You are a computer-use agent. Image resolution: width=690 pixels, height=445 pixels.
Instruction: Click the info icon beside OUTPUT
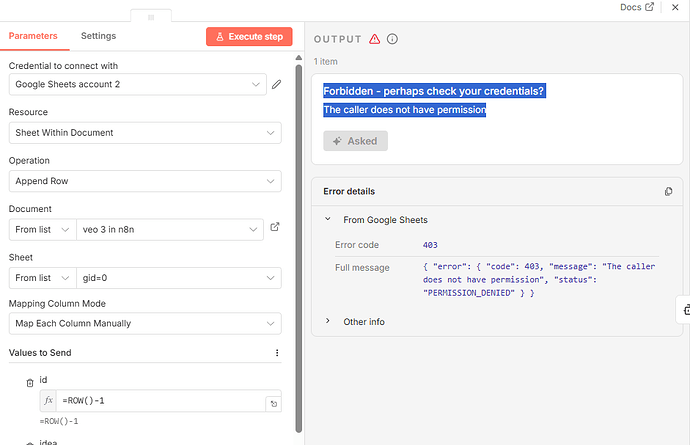392,39
